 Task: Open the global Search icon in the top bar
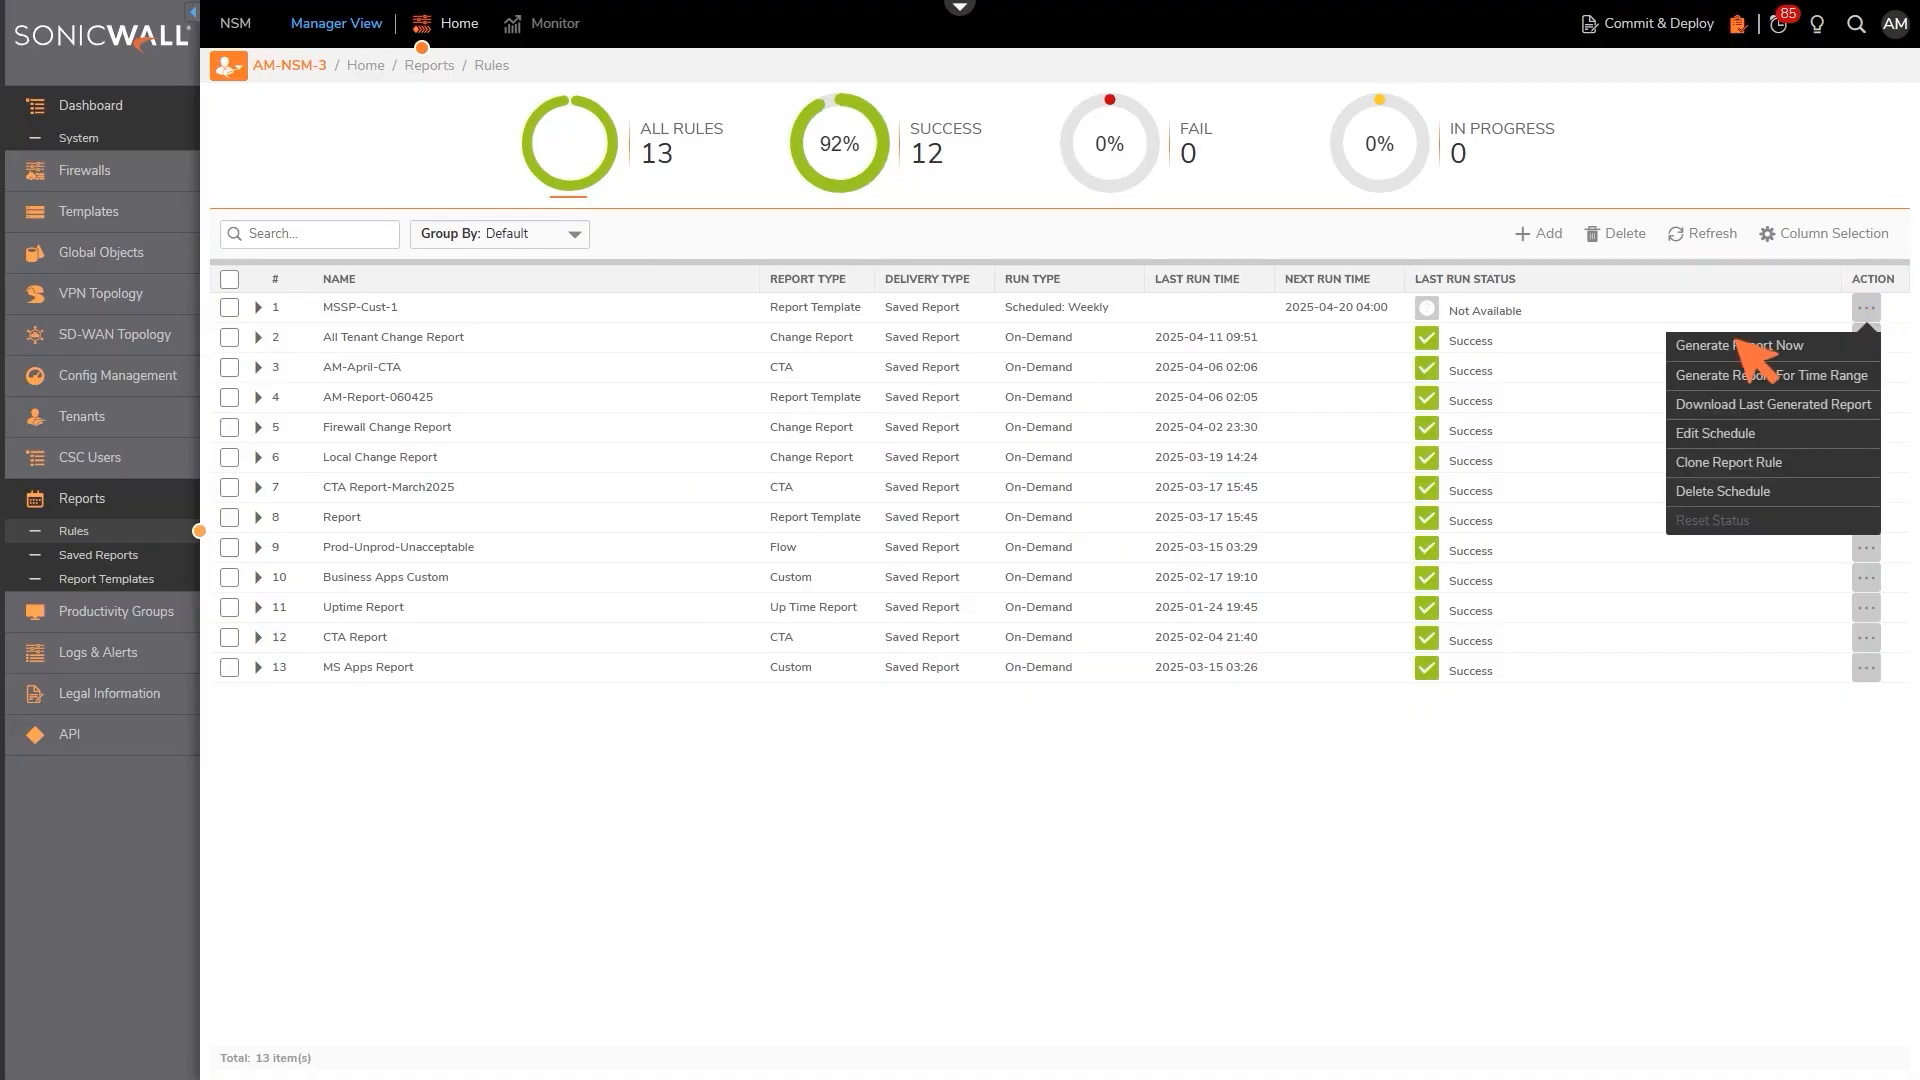tap(1856, 23)
